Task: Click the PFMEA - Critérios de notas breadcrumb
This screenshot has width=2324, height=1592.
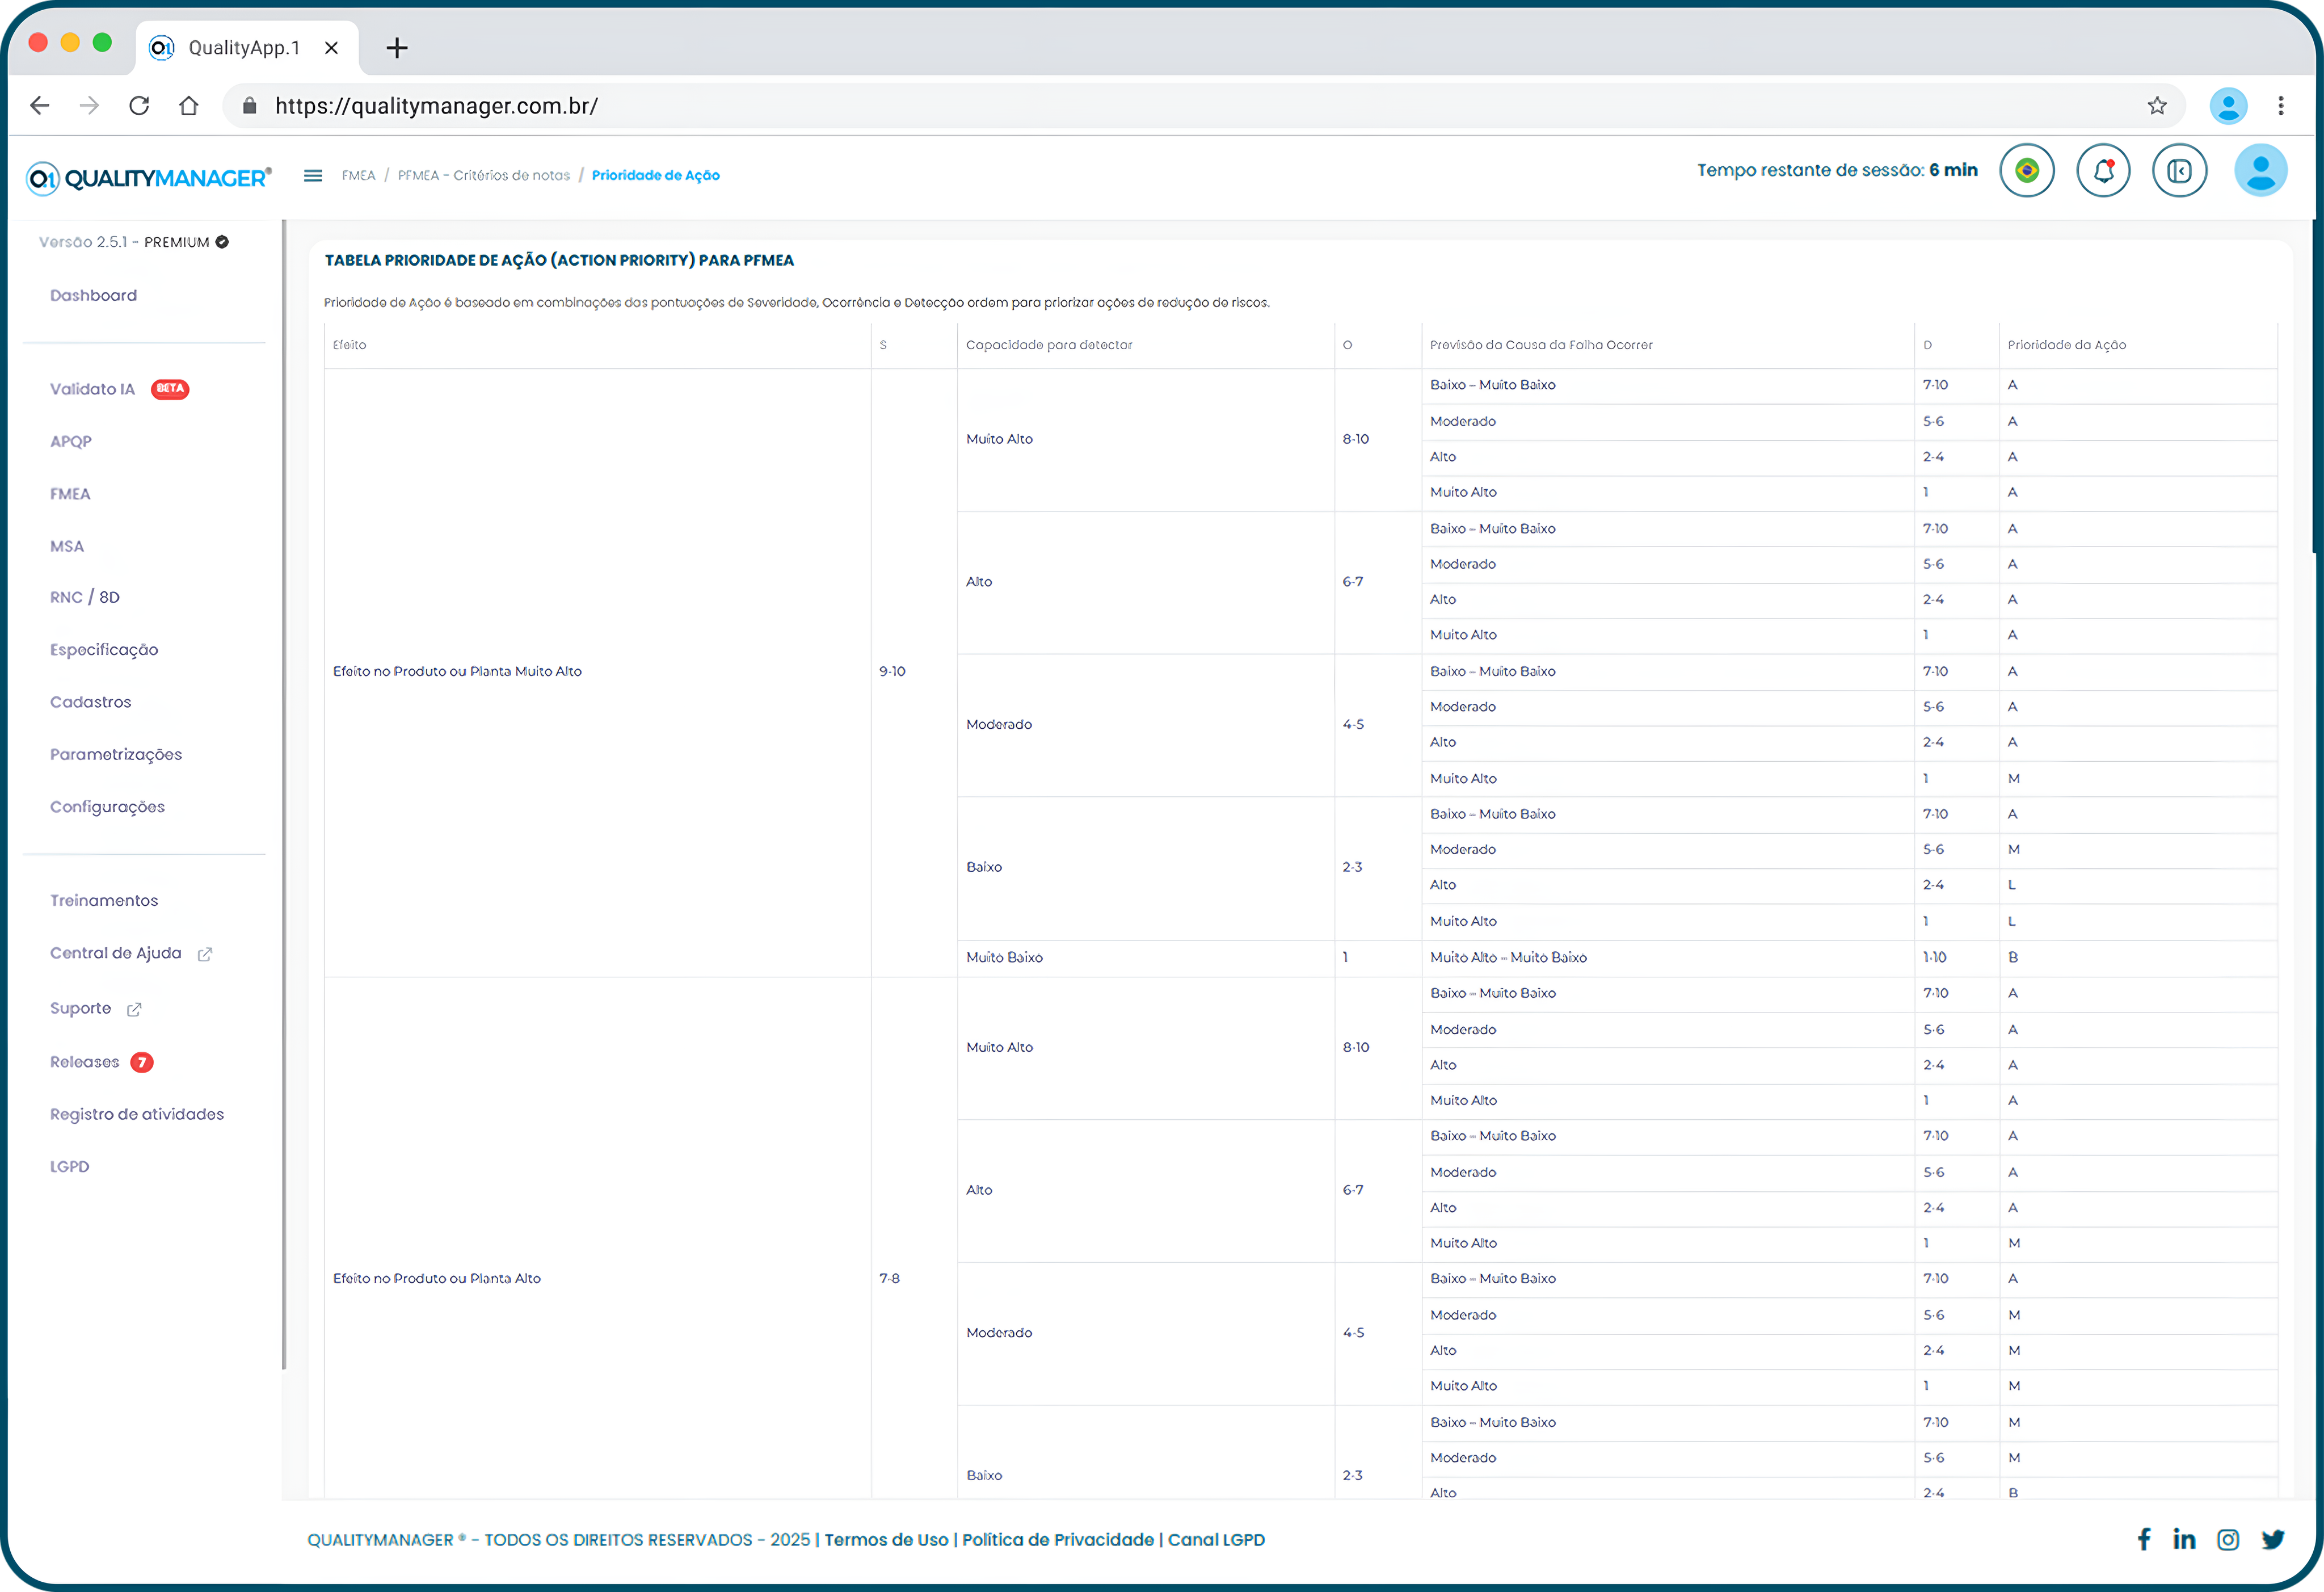Action: tap(483, 175)
